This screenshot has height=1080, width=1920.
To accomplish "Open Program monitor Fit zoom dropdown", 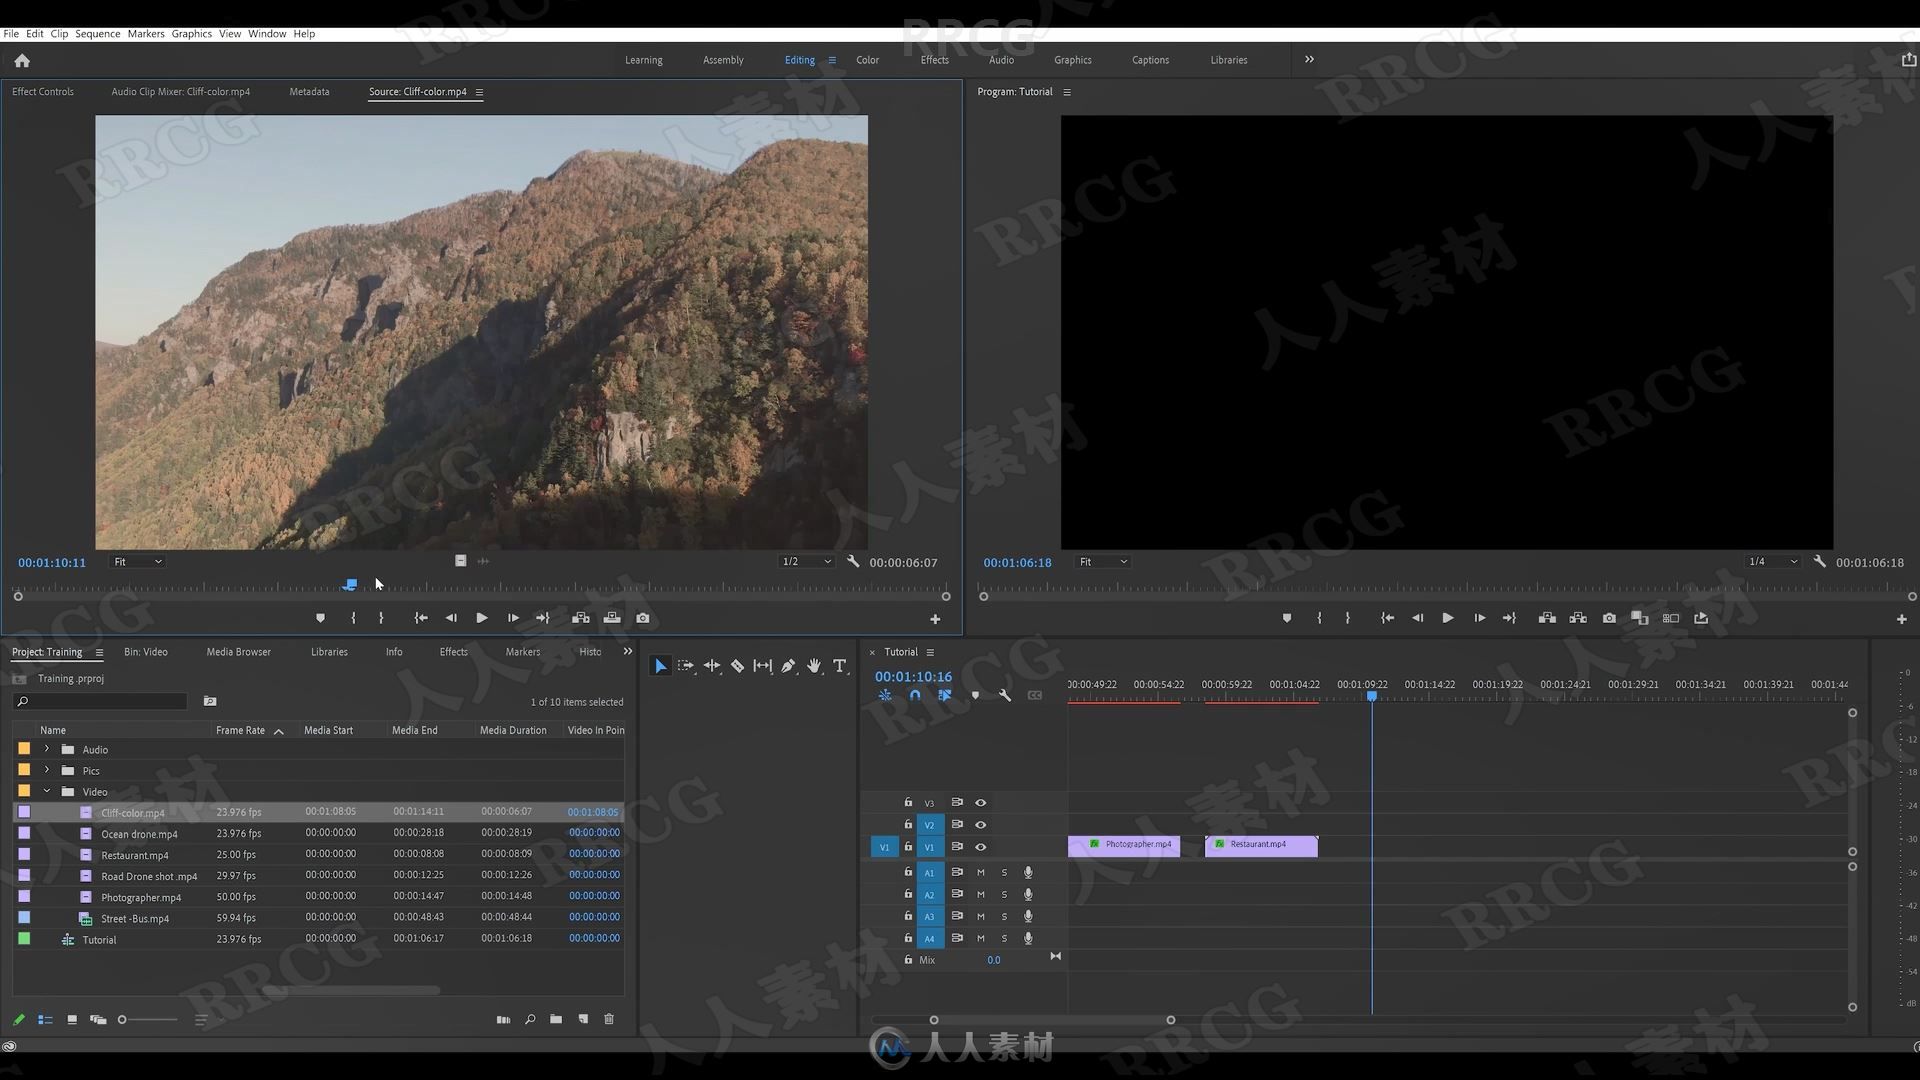I will pos(1103,562).
